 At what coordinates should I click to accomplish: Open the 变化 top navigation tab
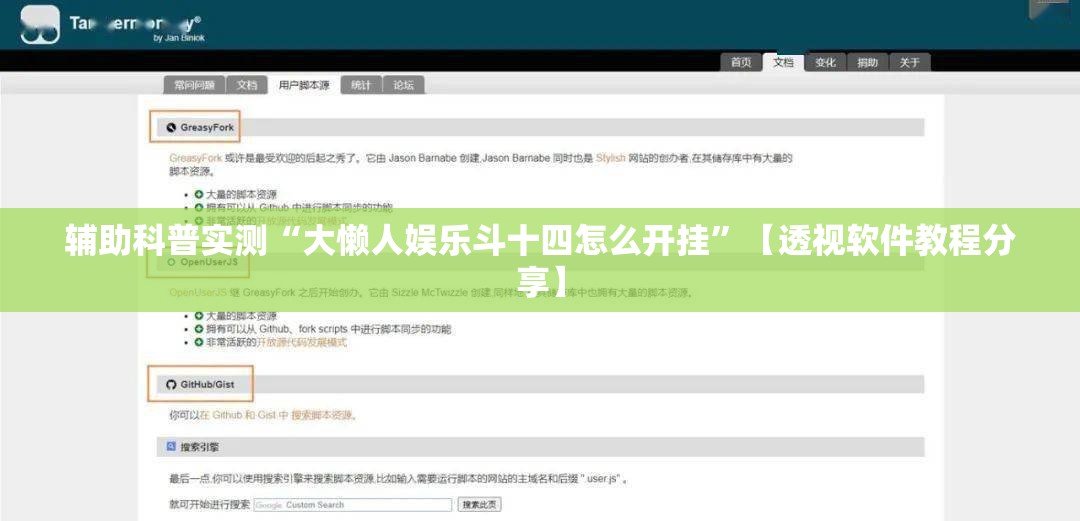point(825,63)
